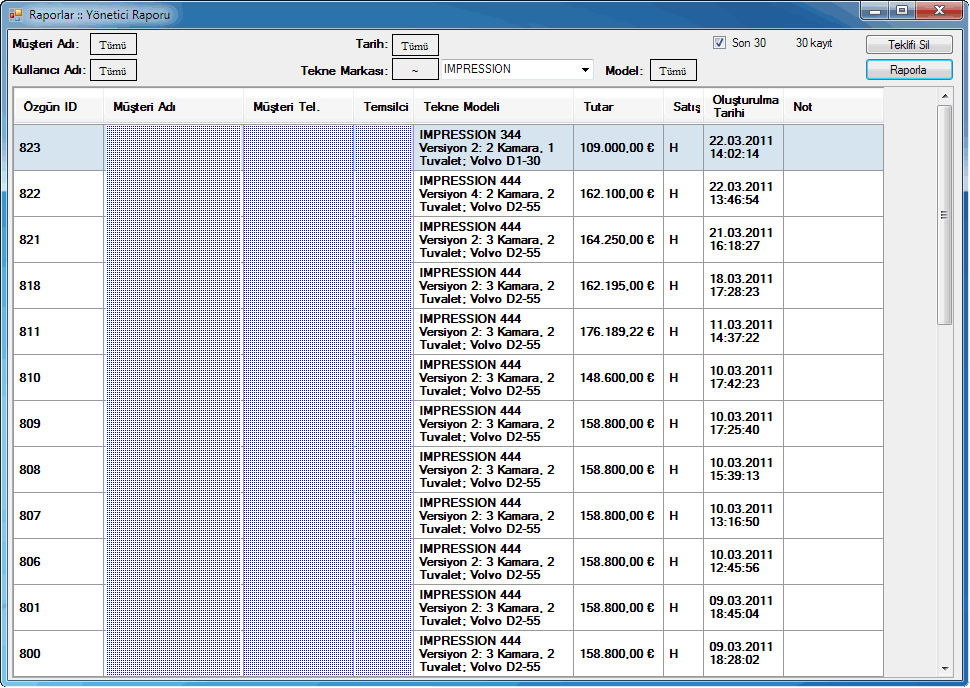
Task: Click Tümü button next to Model
Action: click(673, 71)
